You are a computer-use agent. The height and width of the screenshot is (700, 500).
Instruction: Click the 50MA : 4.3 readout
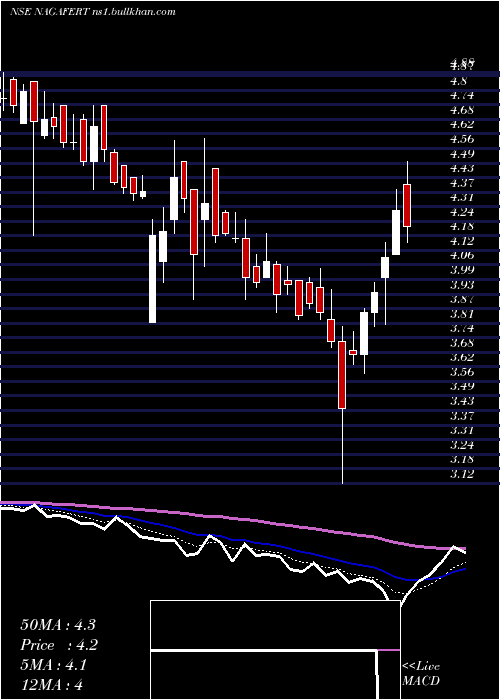[x=58, y=625]
